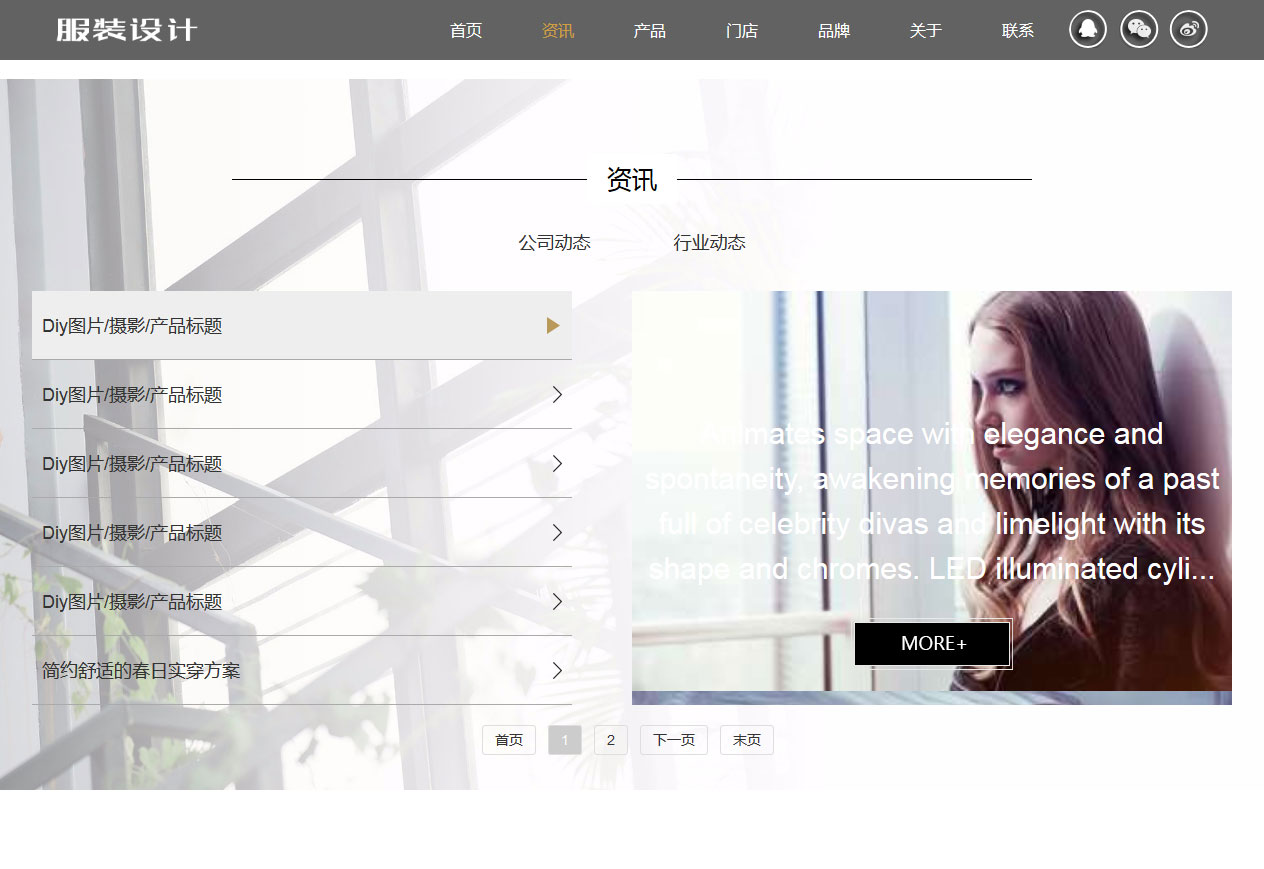
Task: Open the WeChat icon link
Action: click(x=1138, y=30)
